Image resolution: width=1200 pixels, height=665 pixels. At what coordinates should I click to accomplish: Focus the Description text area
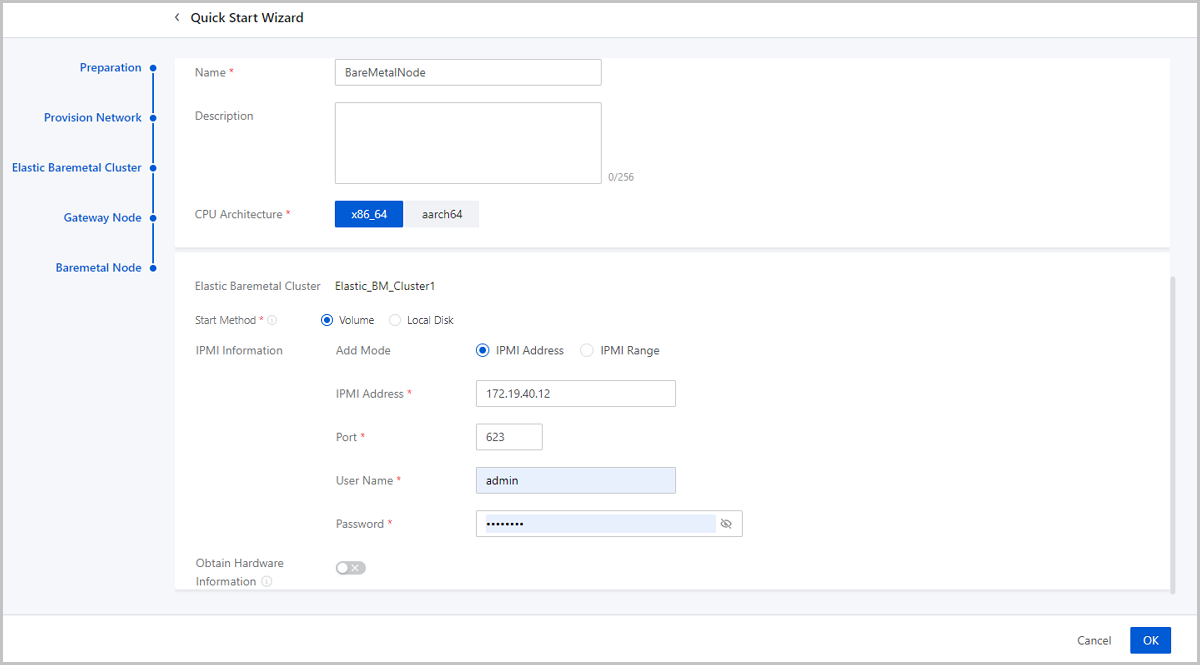coord(467,143)
